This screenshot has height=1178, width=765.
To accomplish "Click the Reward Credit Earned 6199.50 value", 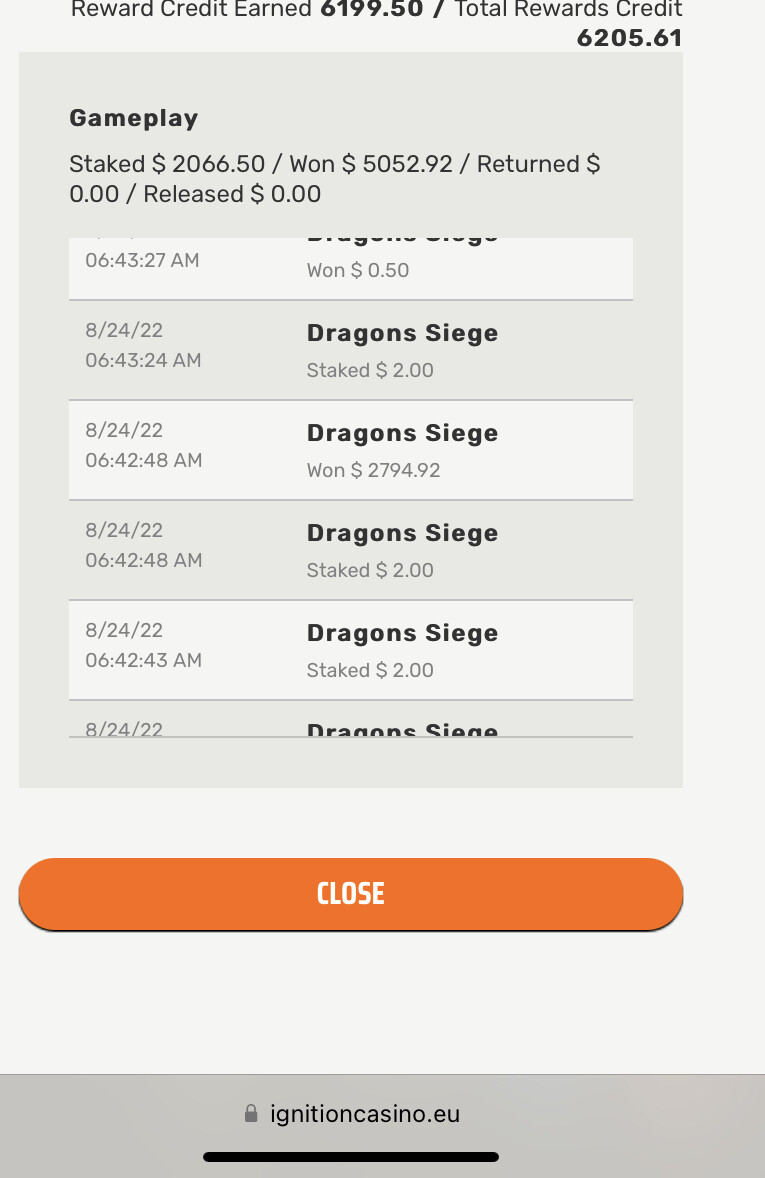I will click(368, 10).
